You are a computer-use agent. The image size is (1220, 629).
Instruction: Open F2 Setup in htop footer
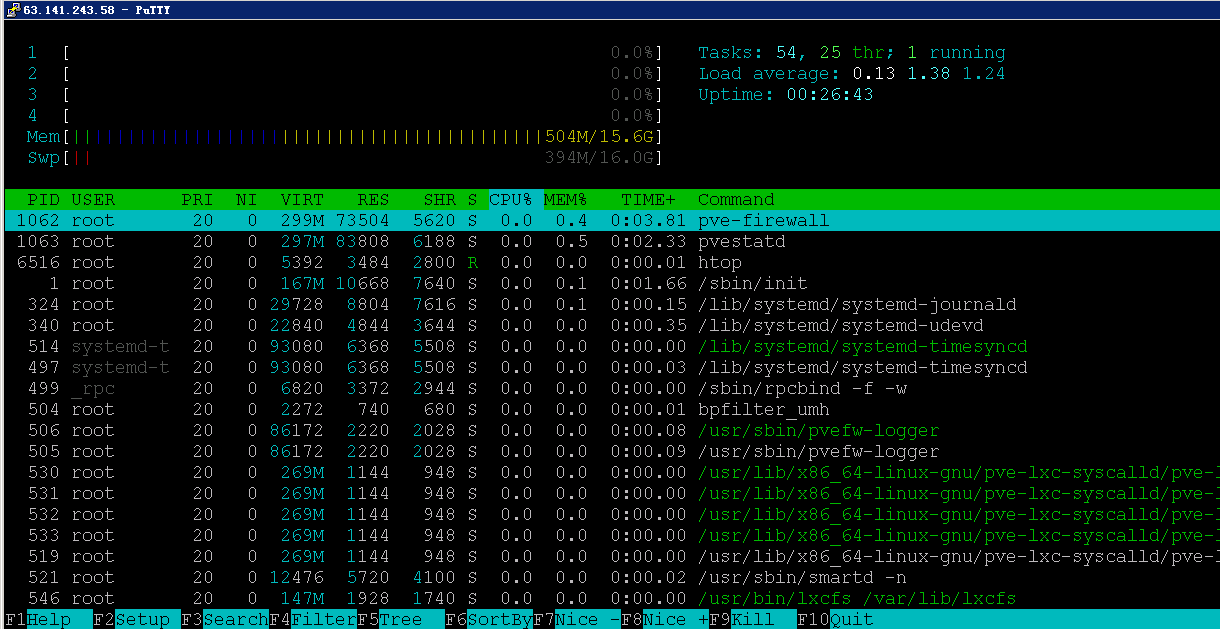tap(137, 620)
